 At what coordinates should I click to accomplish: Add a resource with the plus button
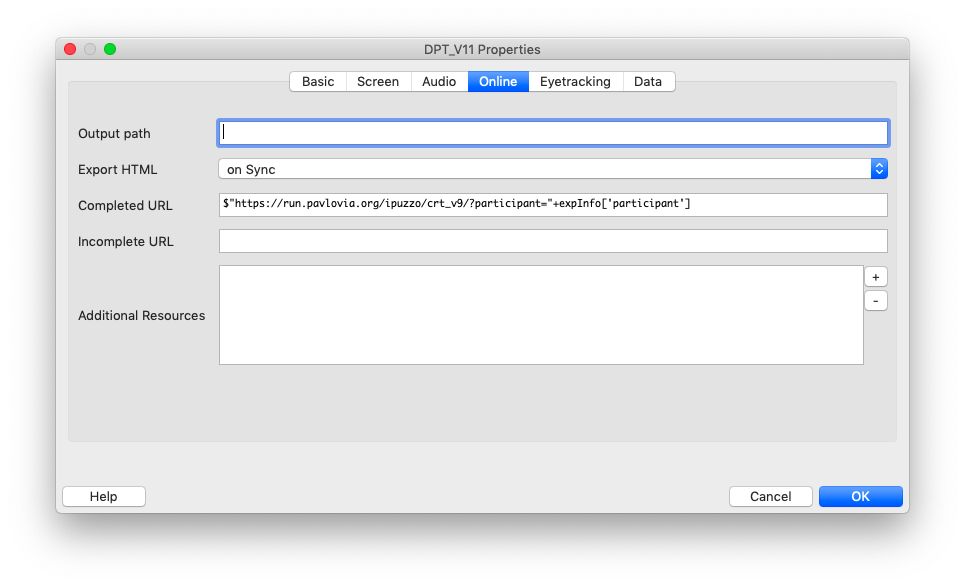[875, 277]
